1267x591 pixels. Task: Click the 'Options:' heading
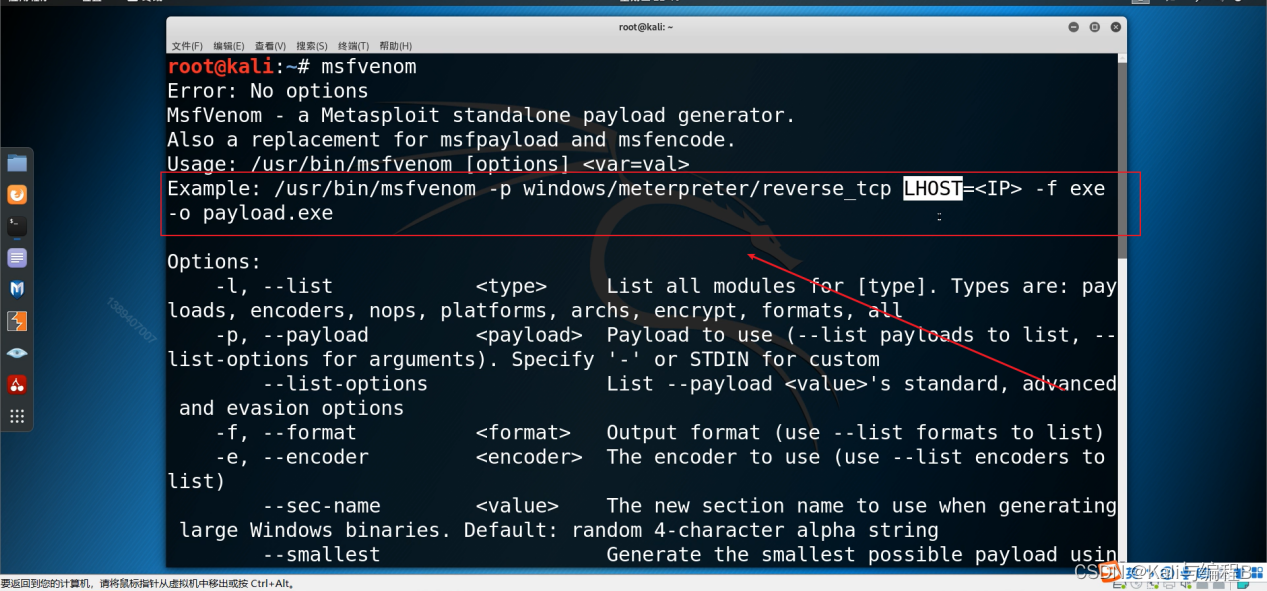tap(214, 262)
